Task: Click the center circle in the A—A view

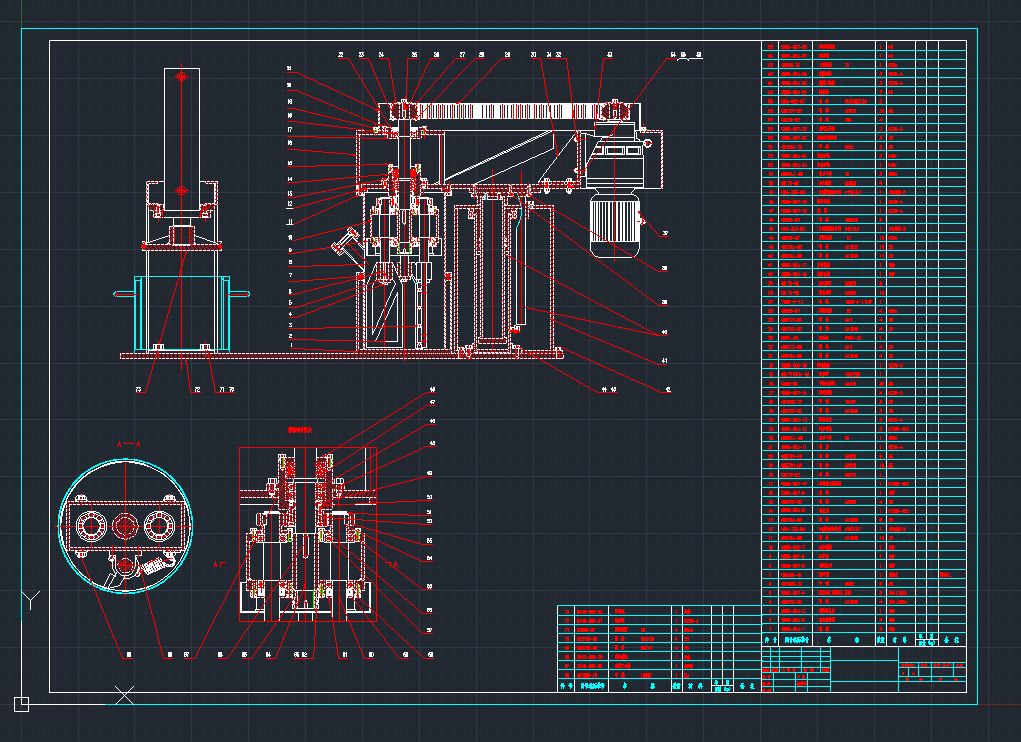Action: pos(125,524)
